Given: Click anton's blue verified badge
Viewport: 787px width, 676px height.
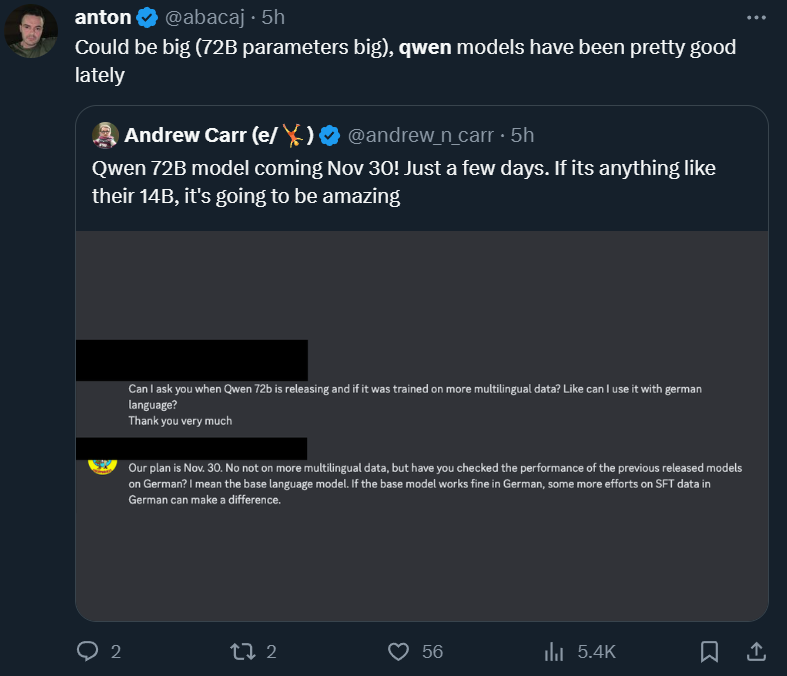Looking at the screenshot, I should (148, 18).
